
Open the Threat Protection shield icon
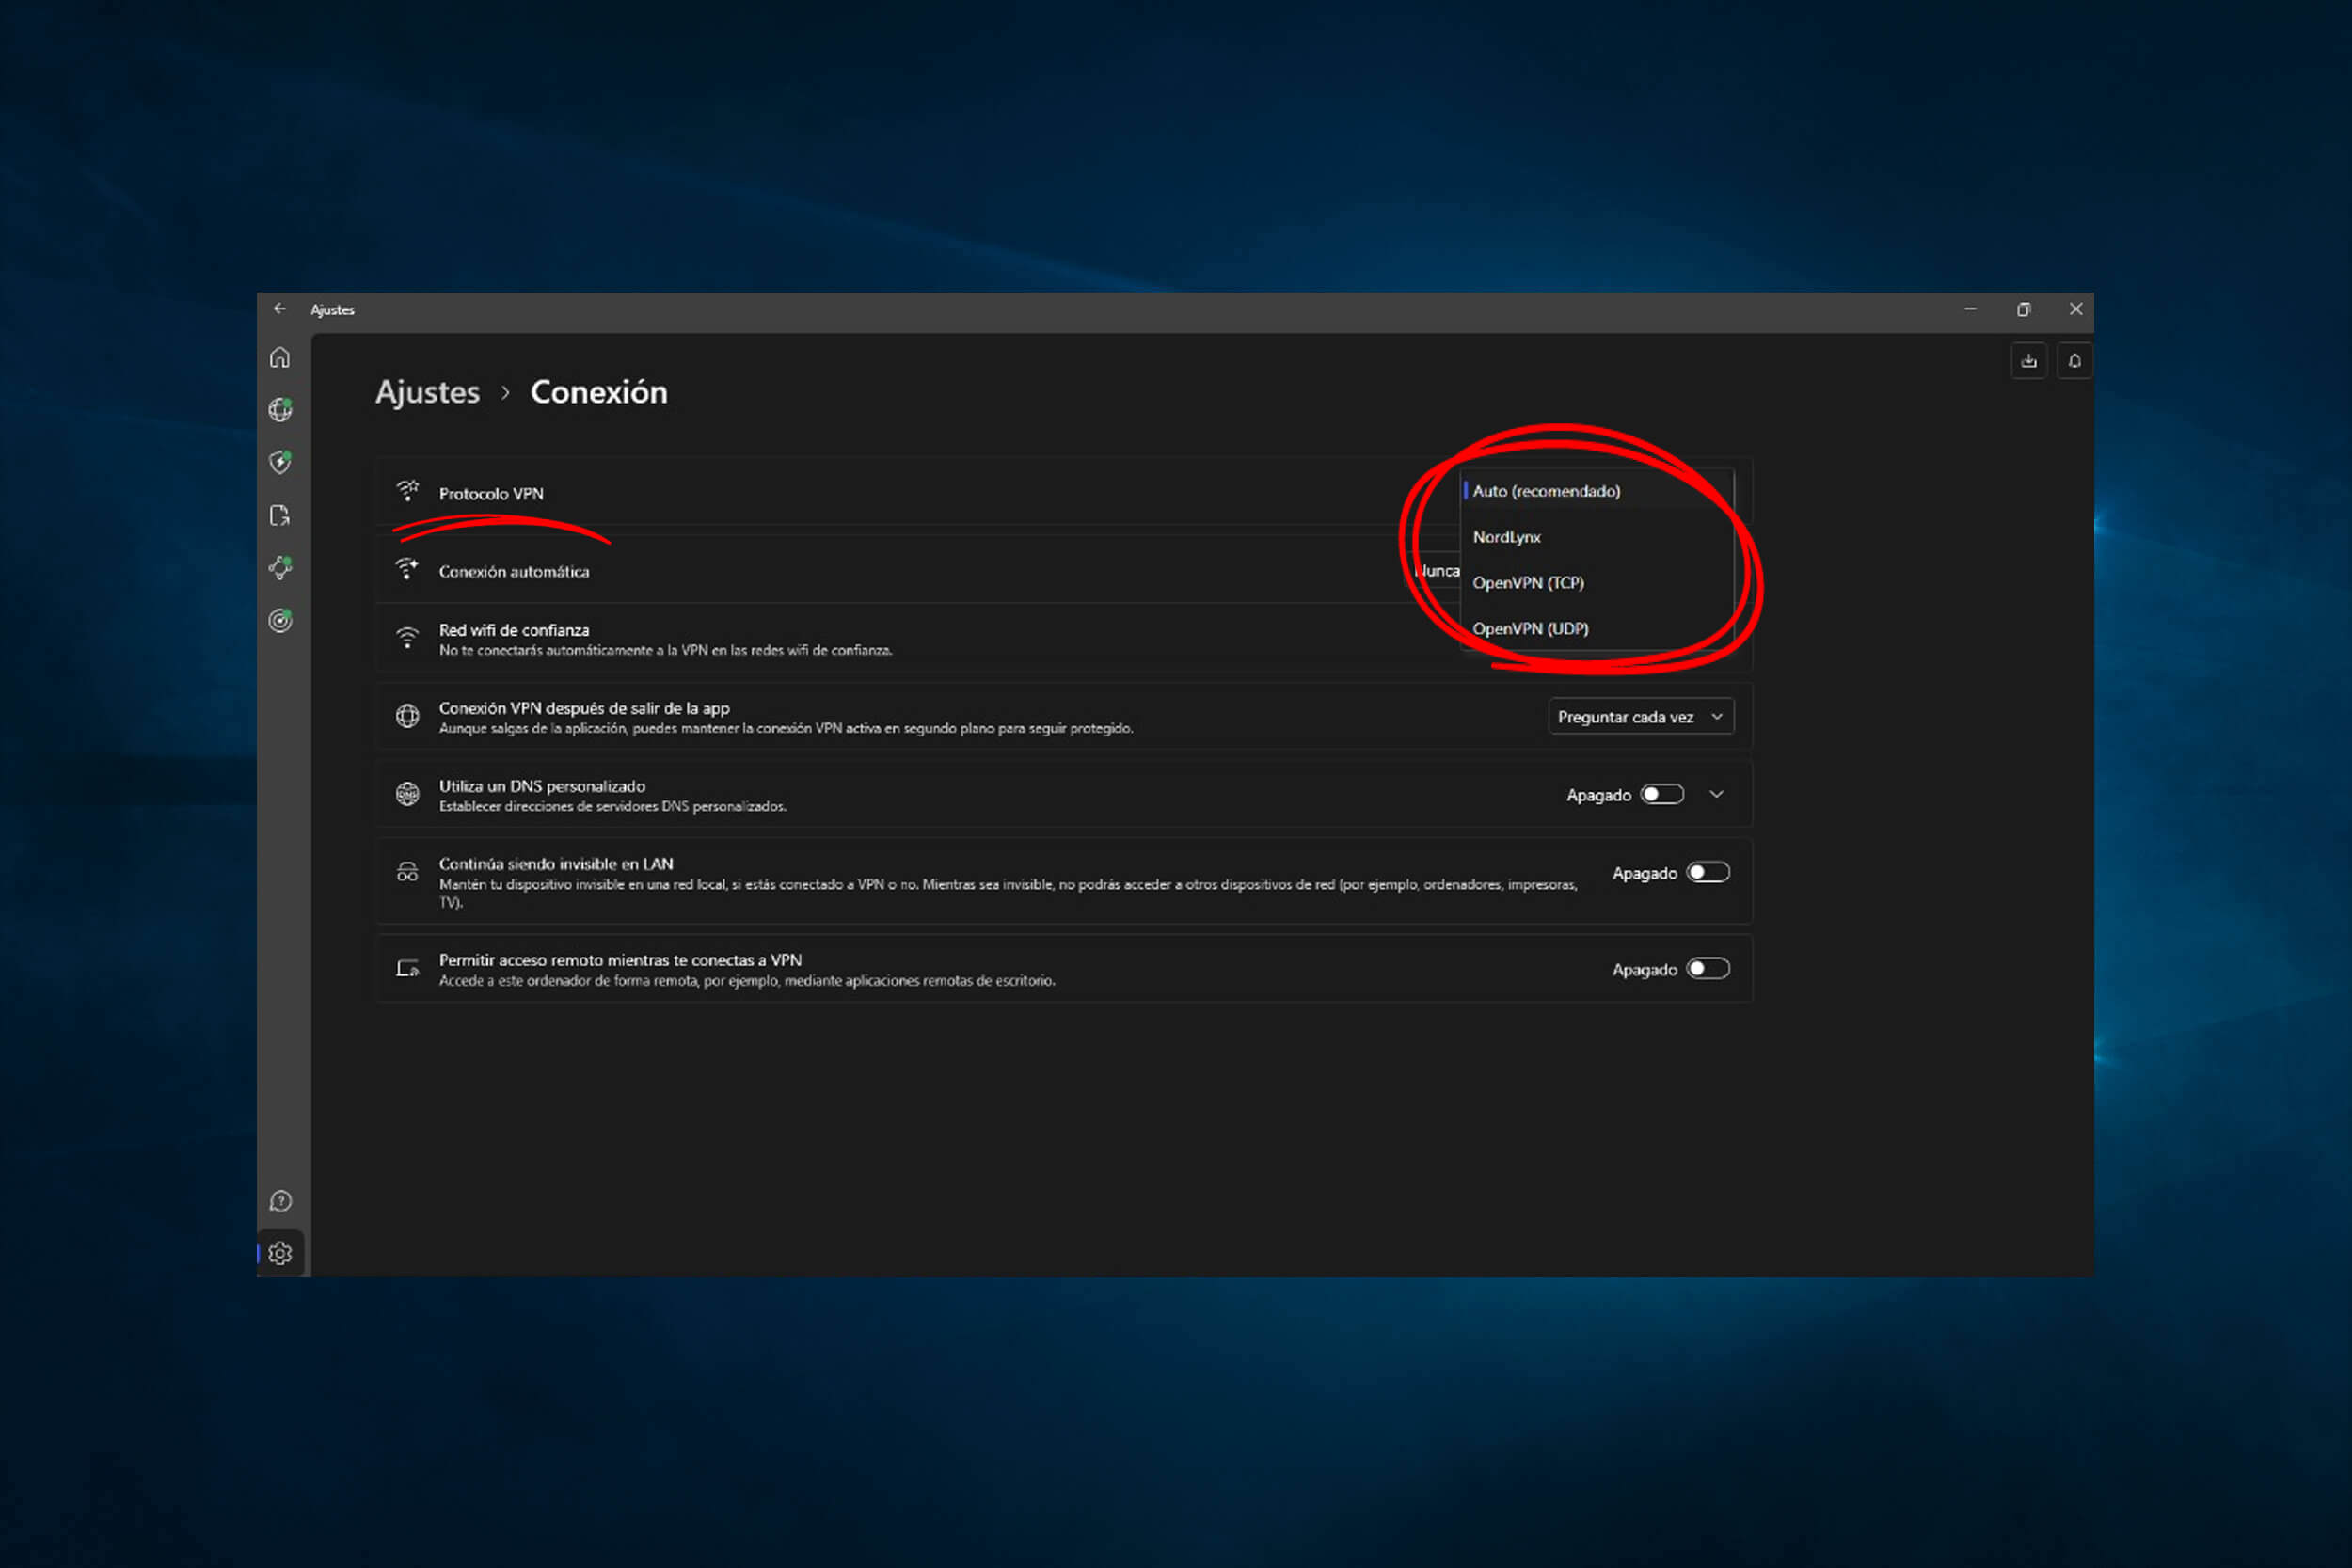[280, 462]
